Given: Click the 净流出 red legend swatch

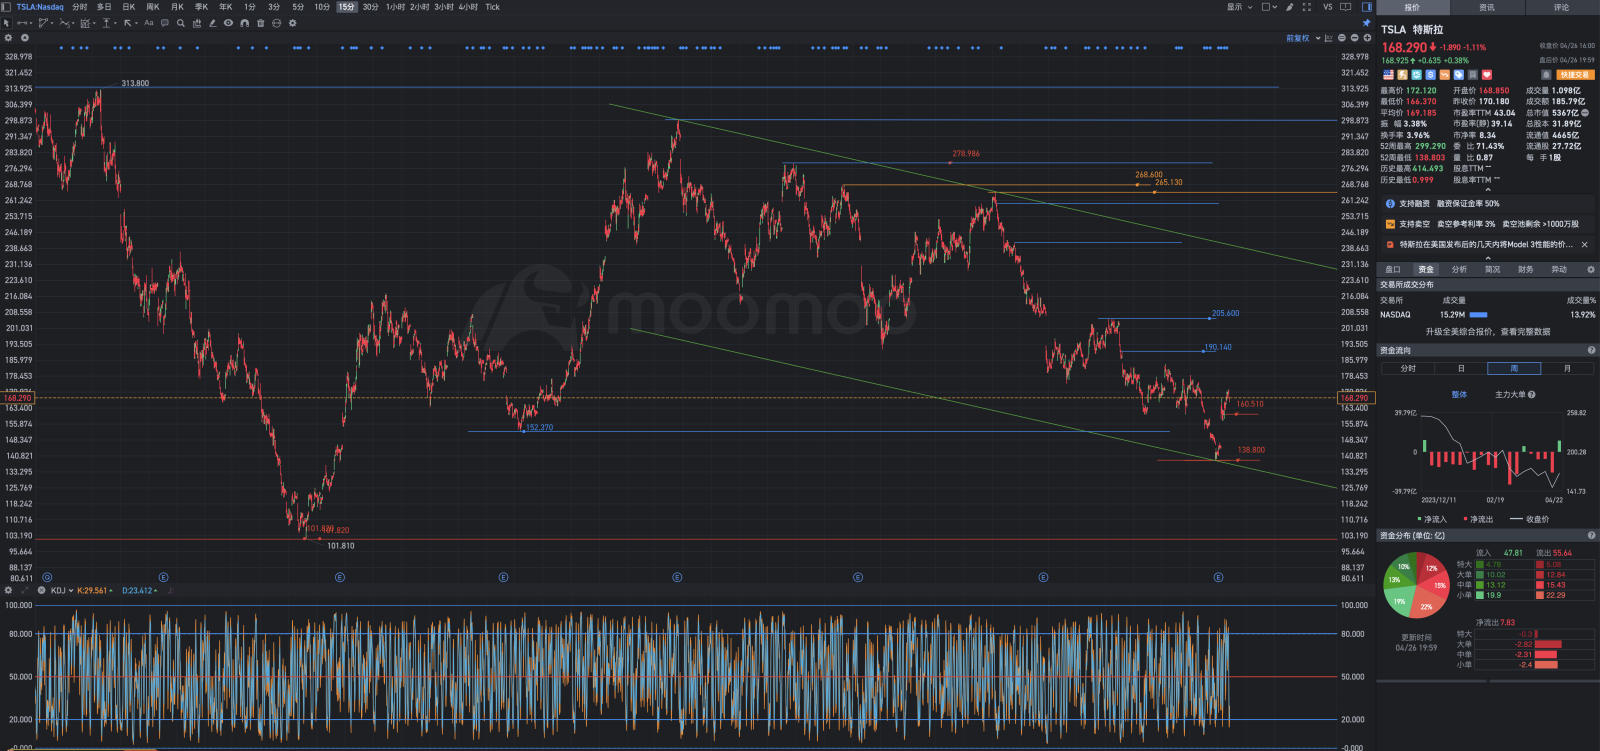Looking at the screenshot, I should (1465, 519).
